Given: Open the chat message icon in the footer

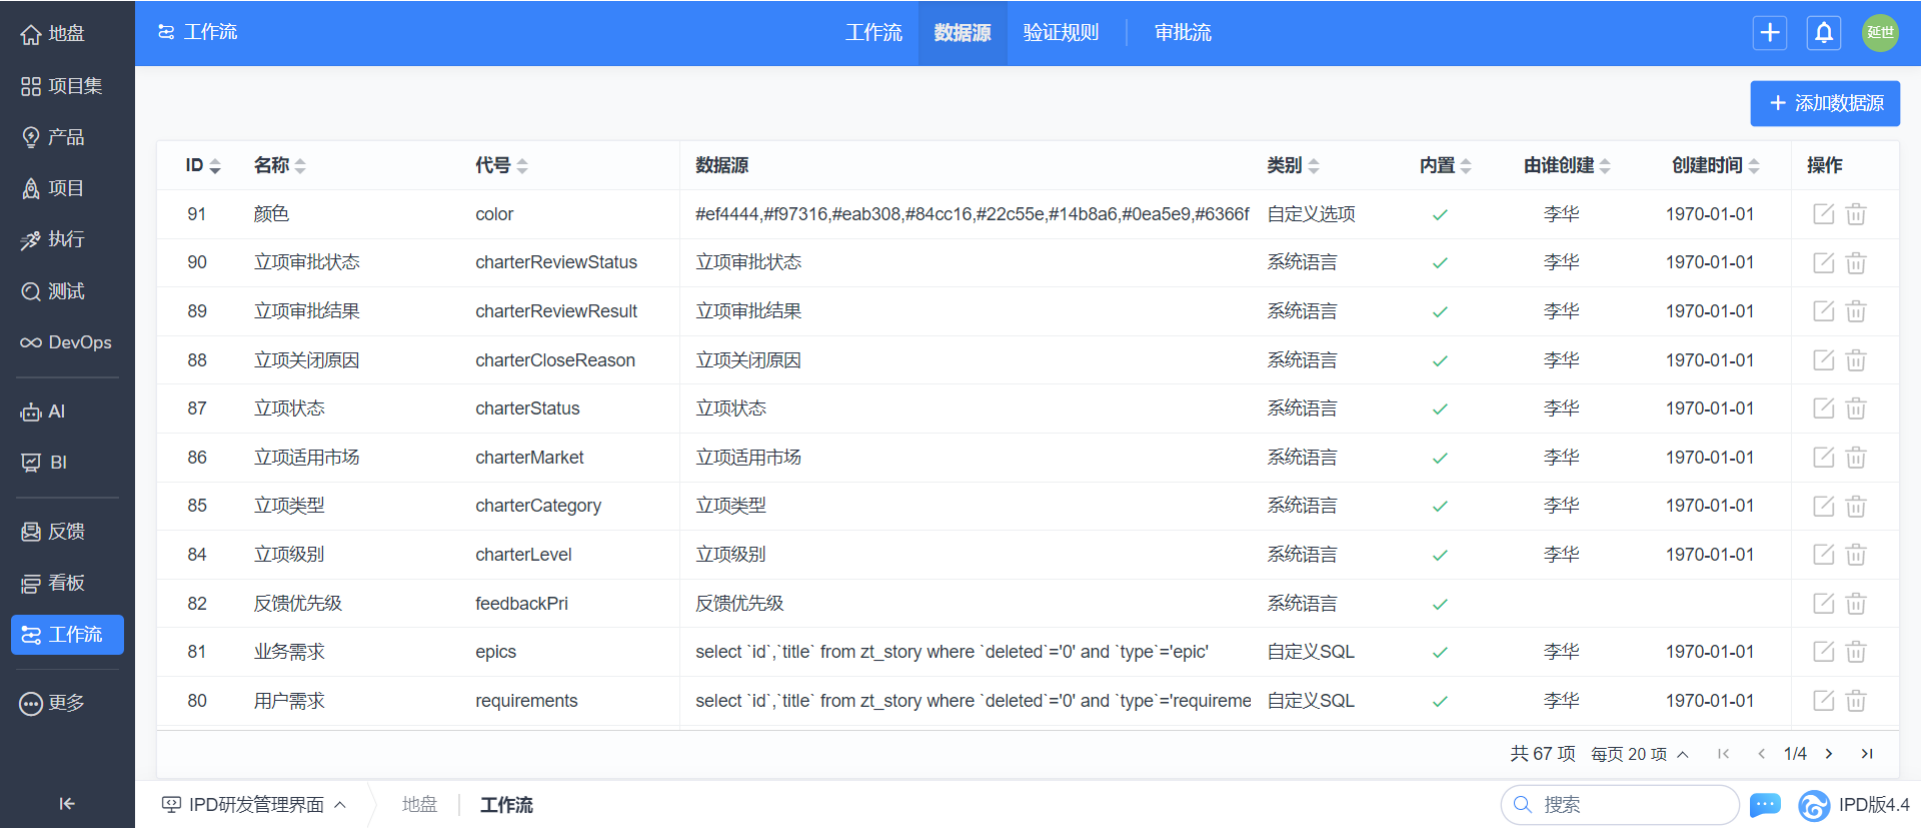Looking at the screenshot, I should pos(1765,805).
